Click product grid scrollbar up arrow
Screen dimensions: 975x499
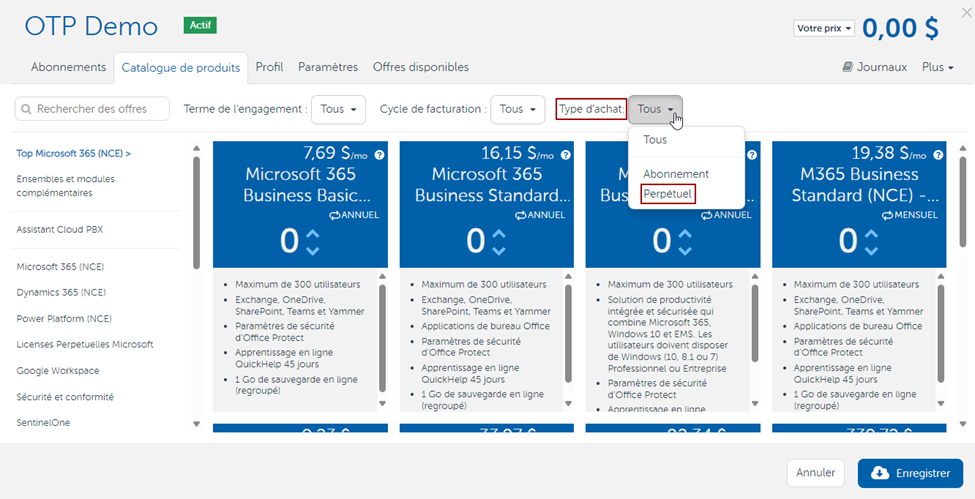(x=963, y=148)
